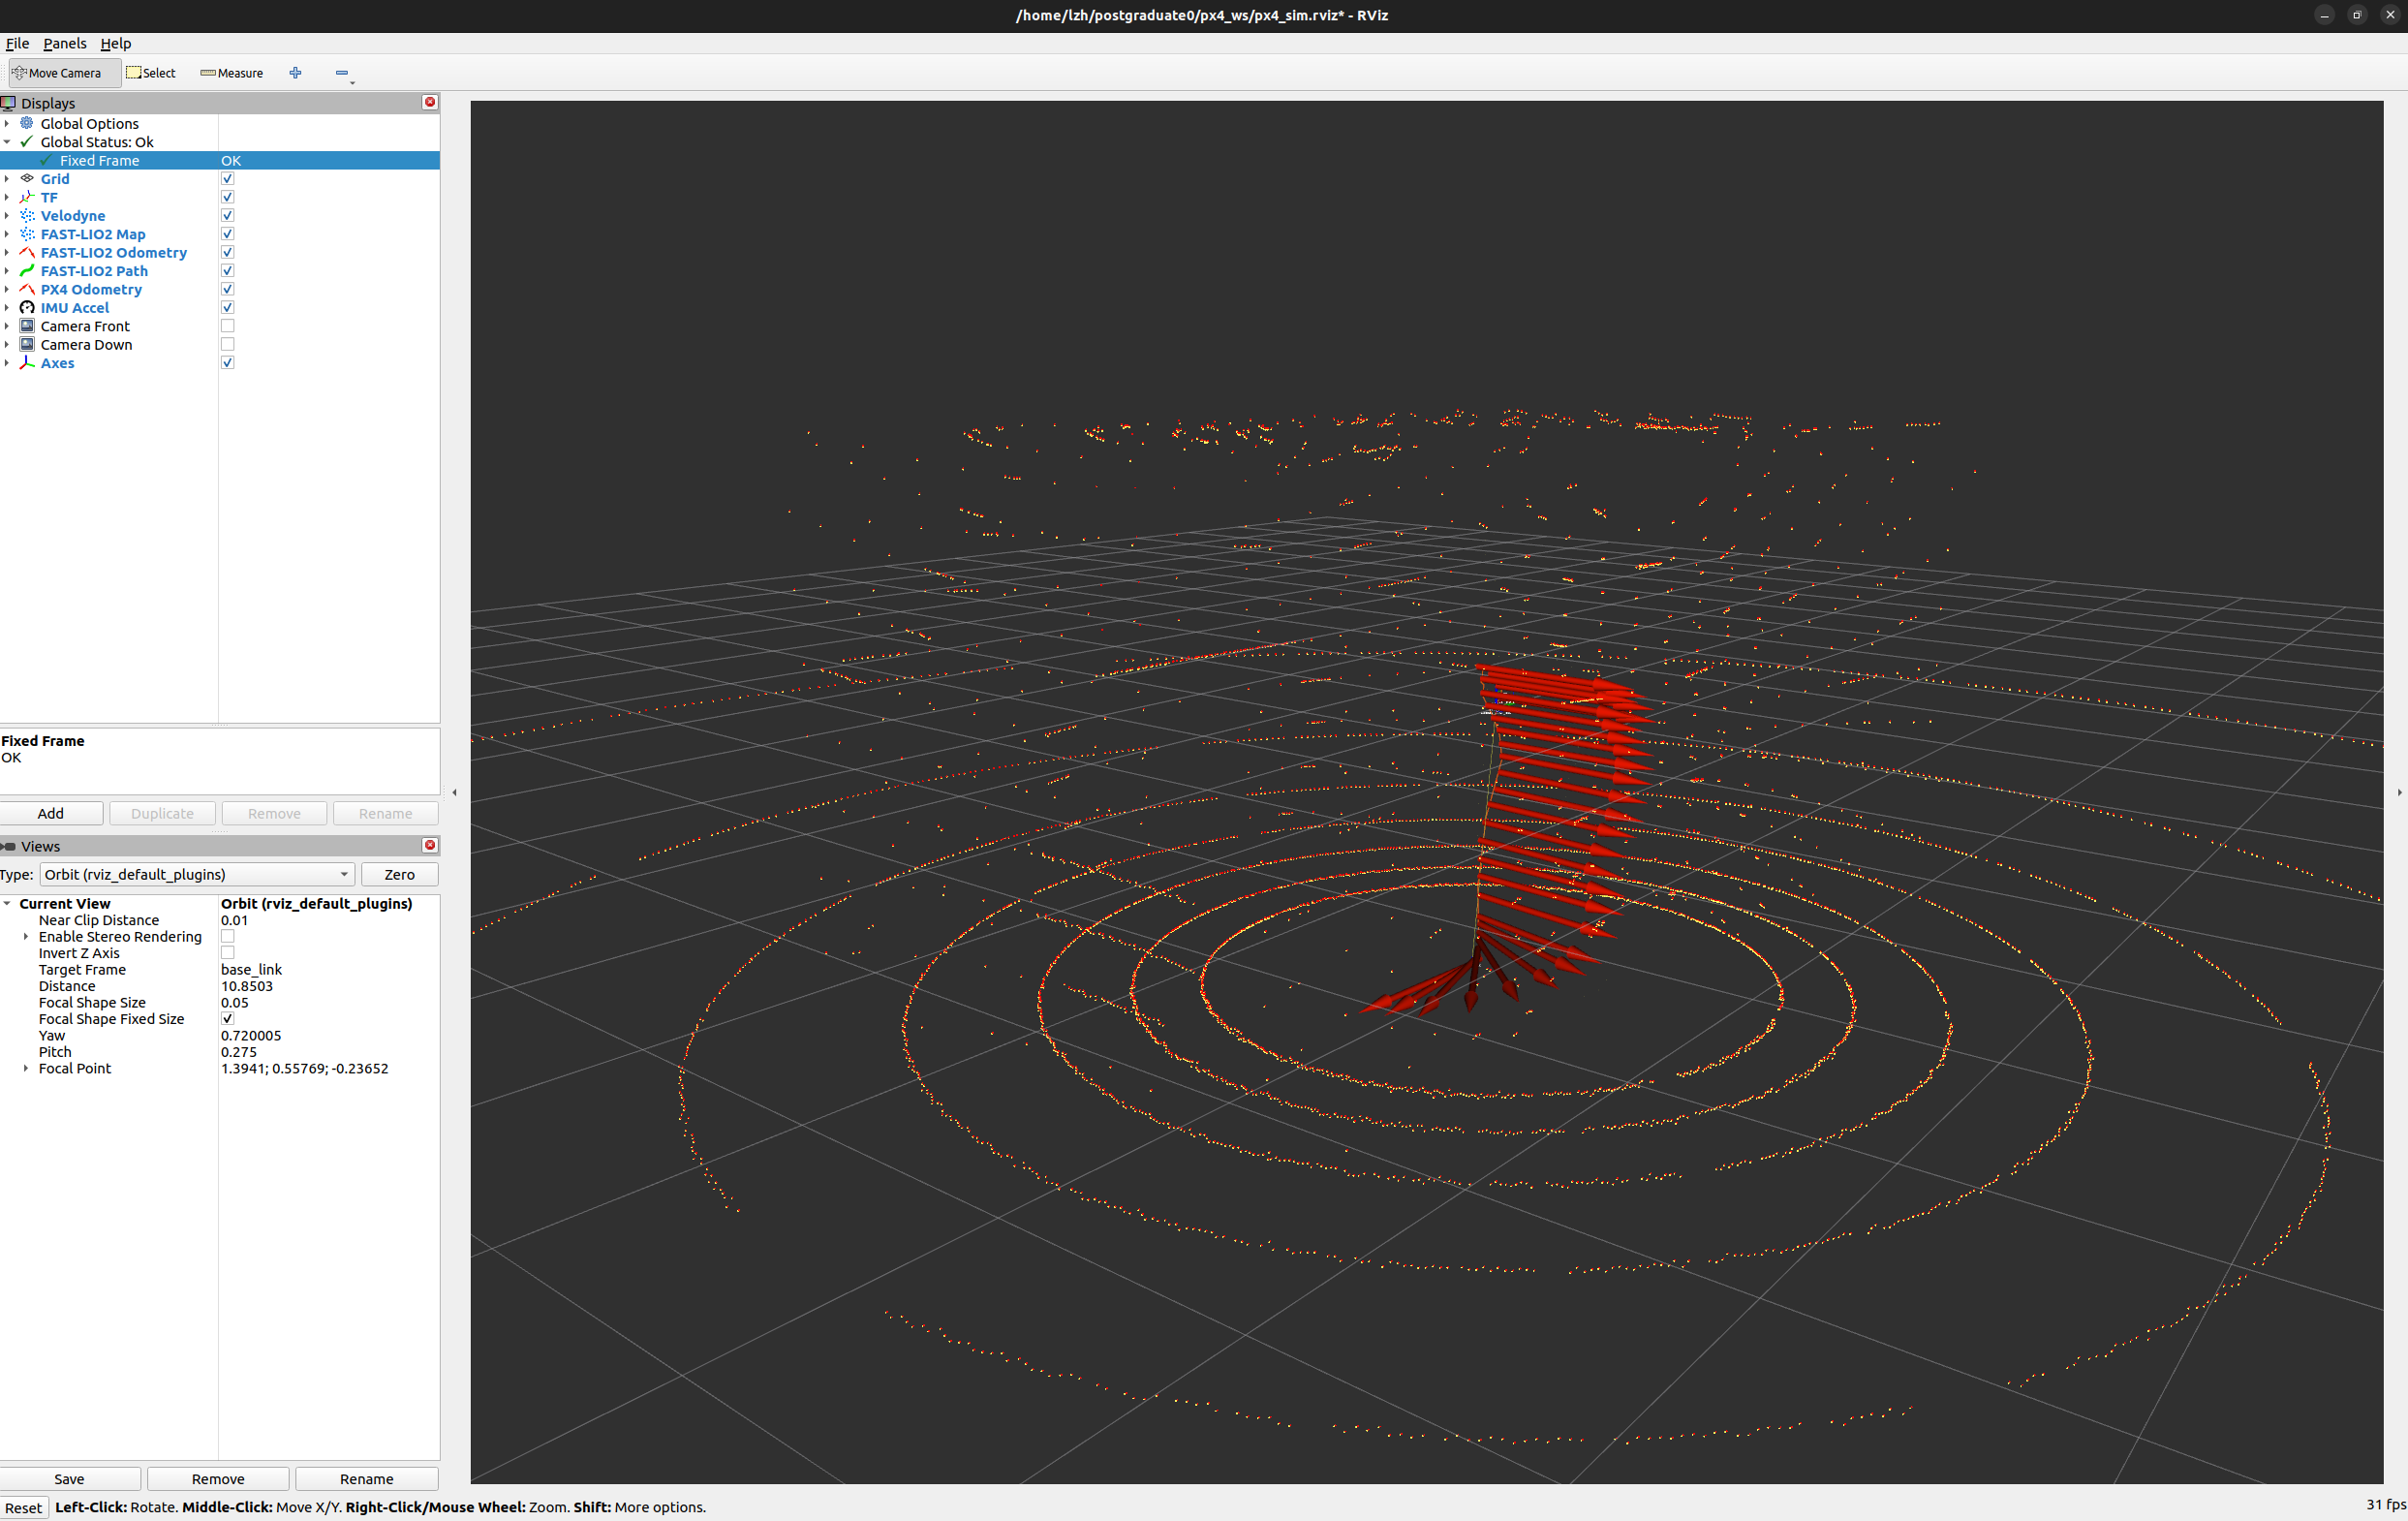Select the Move Camera tool
Screen dimensions: 2408x1521
(x=65, y=73)
